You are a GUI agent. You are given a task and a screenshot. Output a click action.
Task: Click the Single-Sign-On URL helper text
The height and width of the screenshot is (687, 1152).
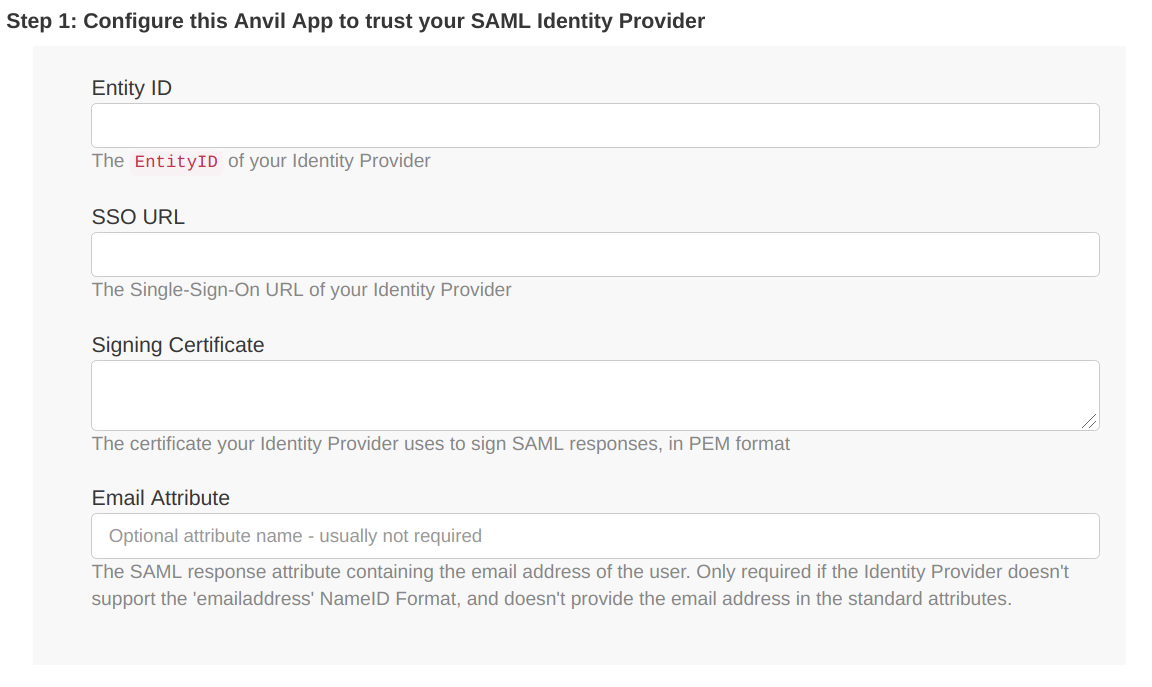click(300, 290)
